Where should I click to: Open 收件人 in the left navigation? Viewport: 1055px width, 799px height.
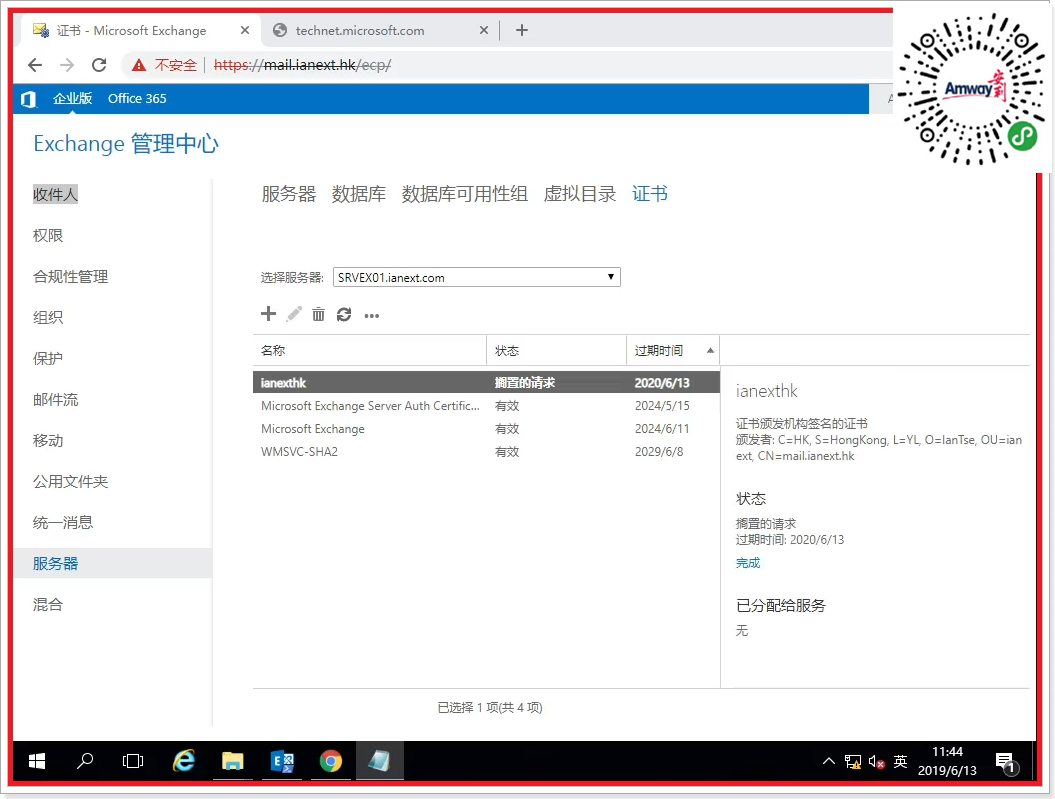click(x=55, y=194)
